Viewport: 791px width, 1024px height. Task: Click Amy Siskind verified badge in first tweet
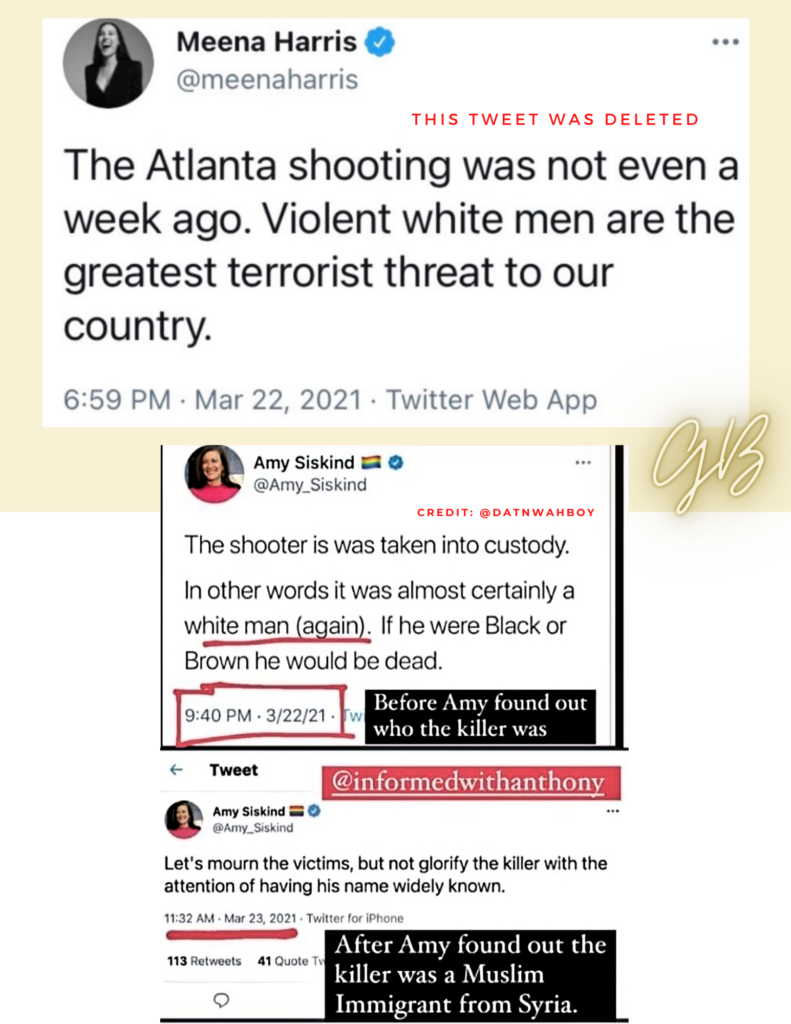(396, 462)
